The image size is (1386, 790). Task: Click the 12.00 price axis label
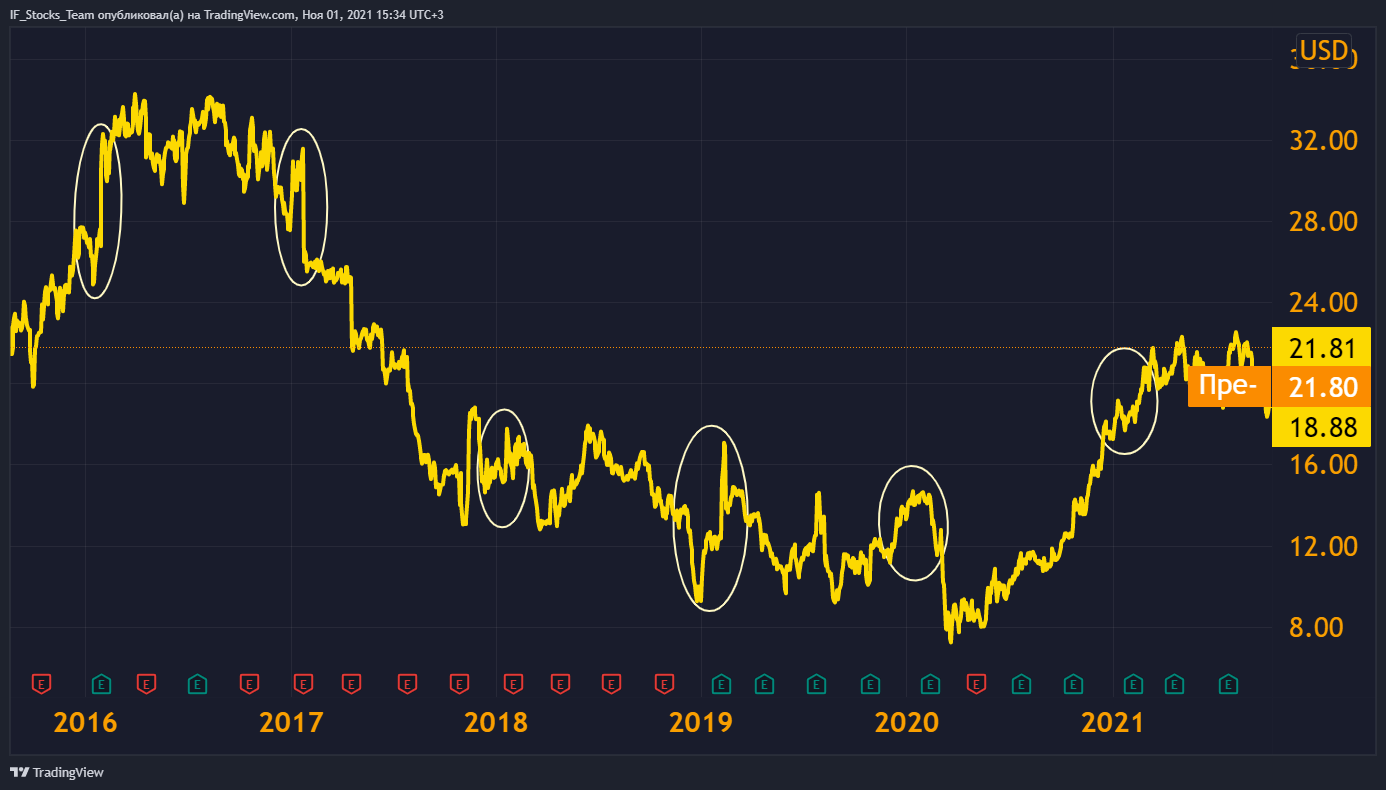coord(1324,546)
